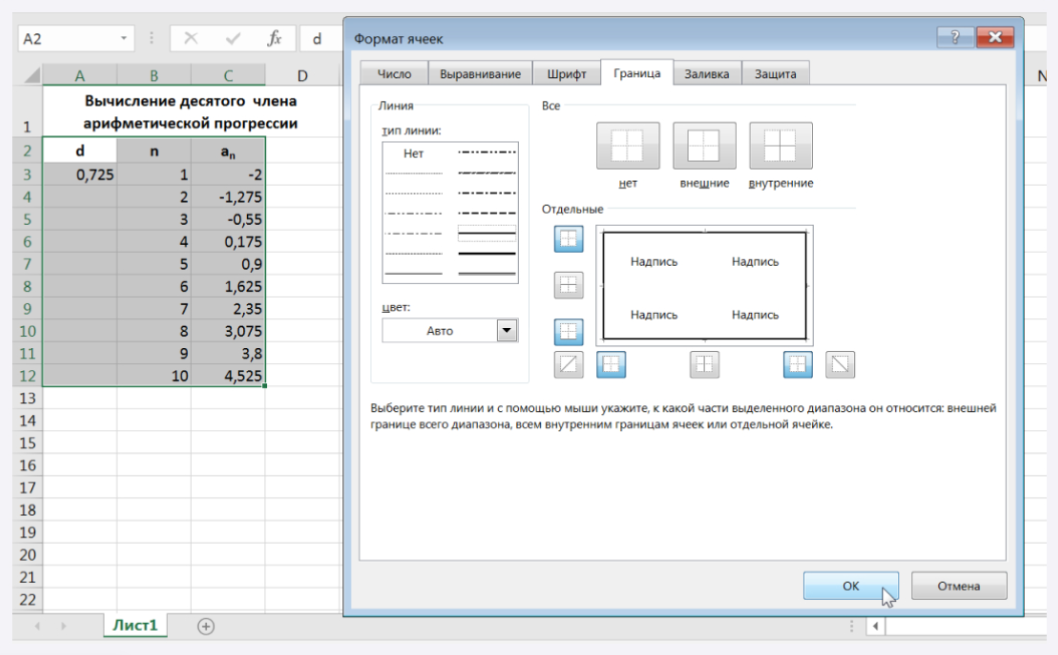Toggle the bottom border button
Viewport: 1058px width, 655px height.
tap(568, 331)
